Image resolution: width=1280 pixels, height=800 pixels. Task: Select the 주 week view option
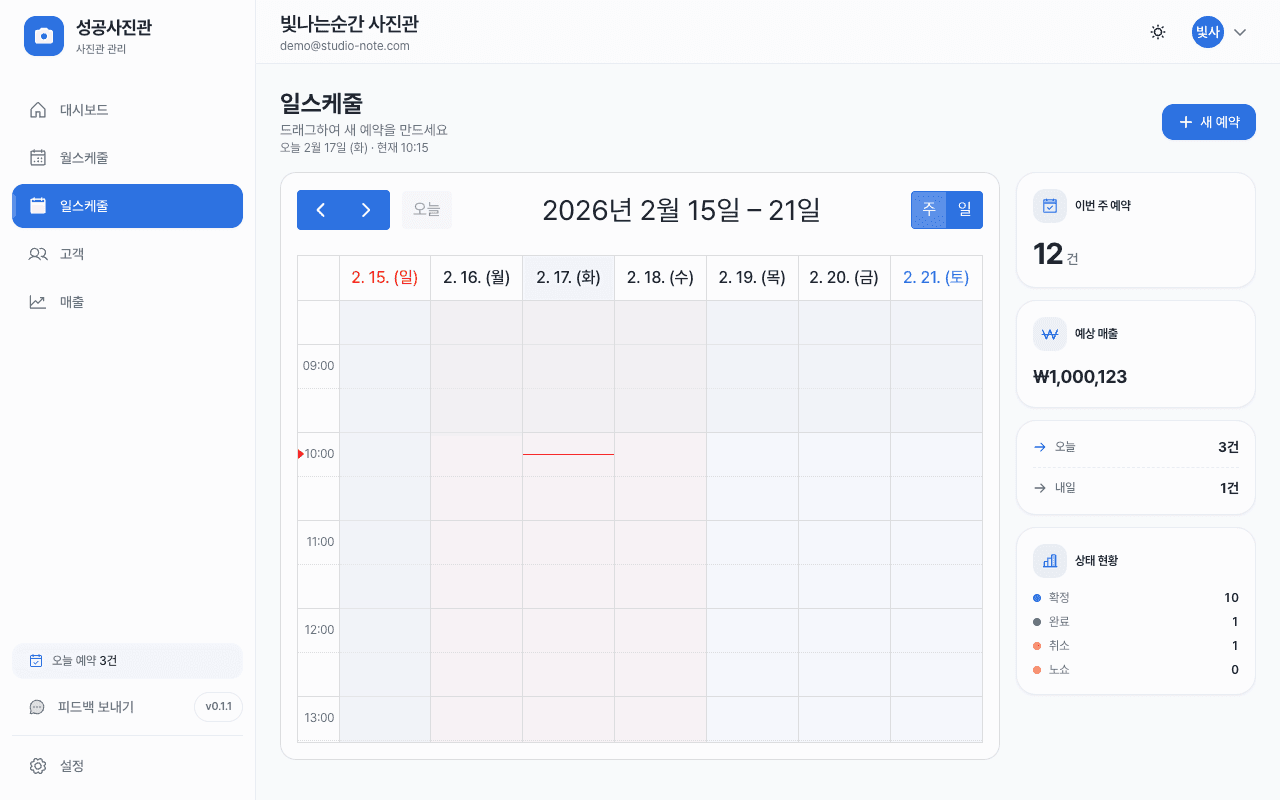928,210
